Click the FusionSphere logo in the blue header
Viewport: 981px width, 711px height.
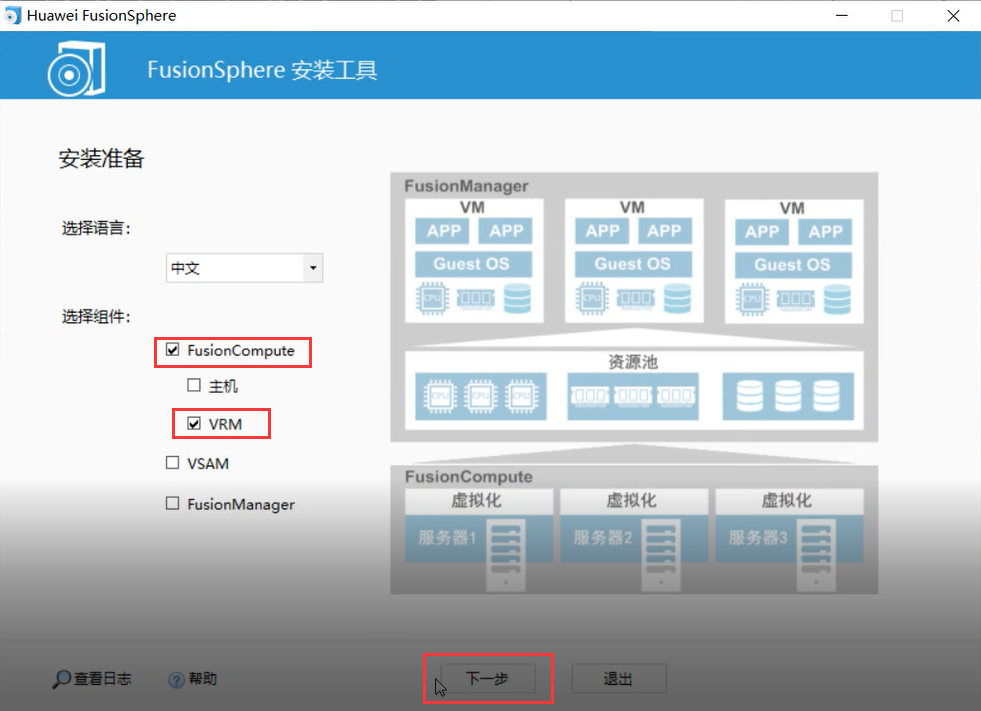pyautogui.click(x=76, y=68)
